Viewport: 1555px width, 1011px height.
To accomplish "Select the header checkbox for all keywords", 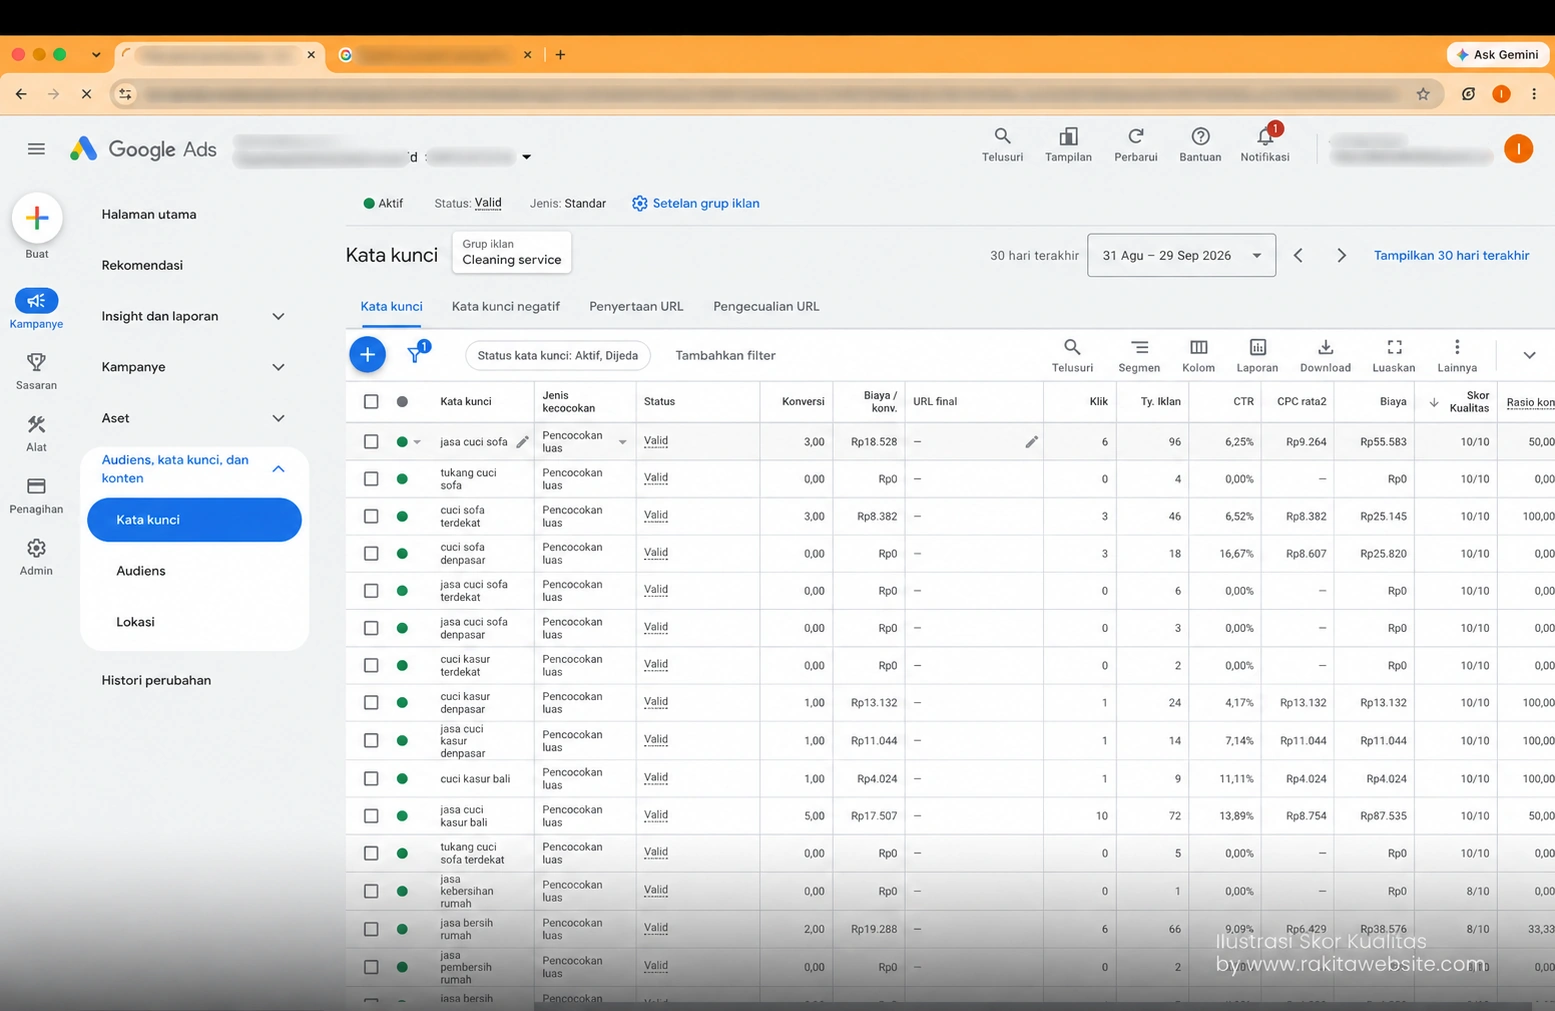I will coord(371,401).
